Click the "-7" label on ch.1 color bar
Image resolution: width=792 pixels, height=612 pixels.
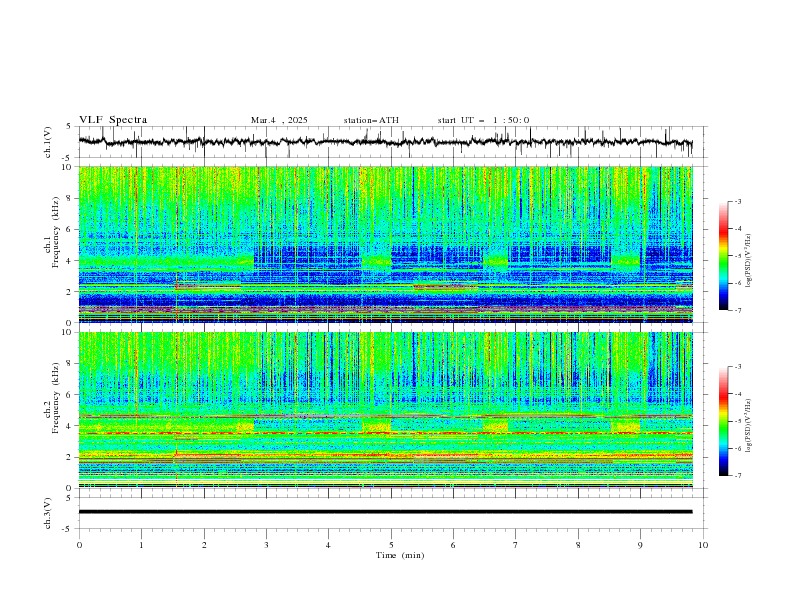(x=737, y=311)
